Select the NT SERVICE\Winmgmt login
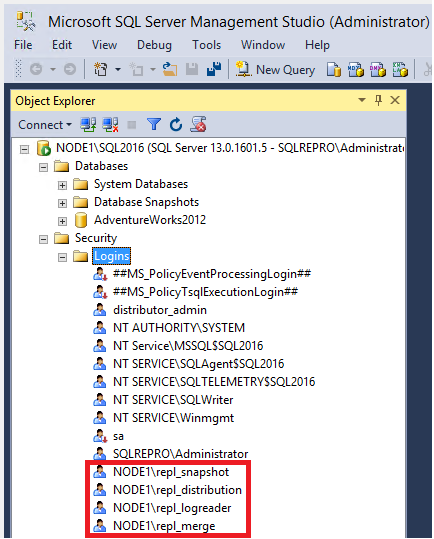Screen dimensions: 434x539 click(173, 418)
